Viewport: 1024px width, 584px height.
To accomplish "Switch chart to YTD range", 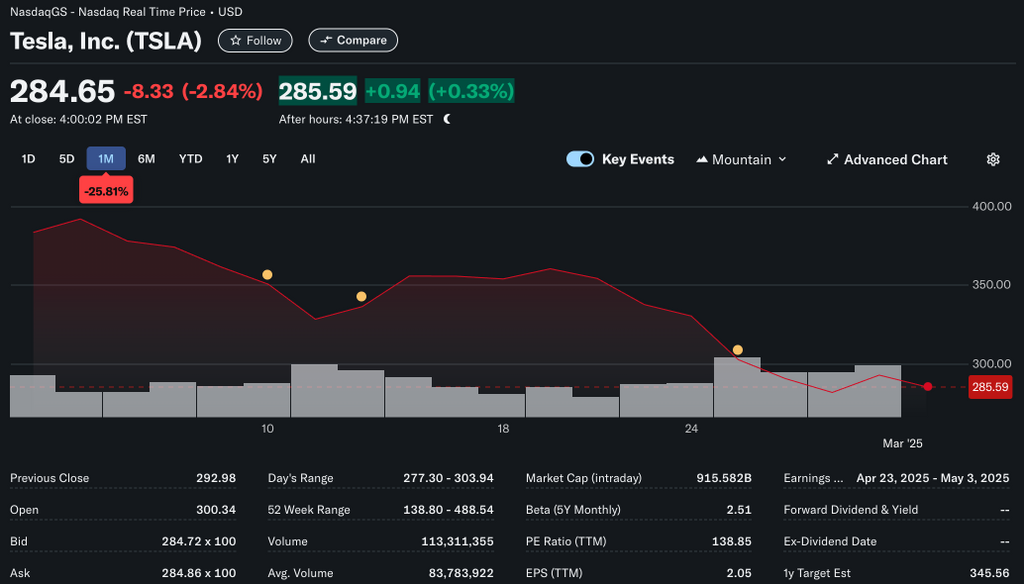I will [x=190, y=159].
